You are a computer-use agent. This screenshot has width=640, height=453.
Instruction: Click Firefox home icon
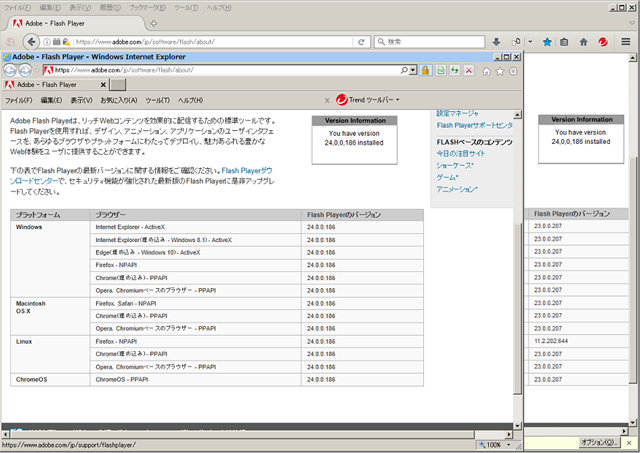(x=583, y=42)
